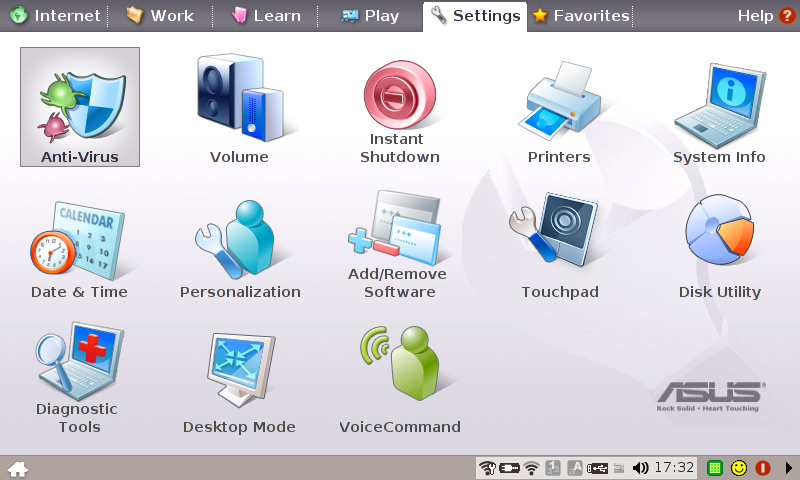Click the yellow smiley face icon
Screen dimensions: 800x480
point(739,468)
